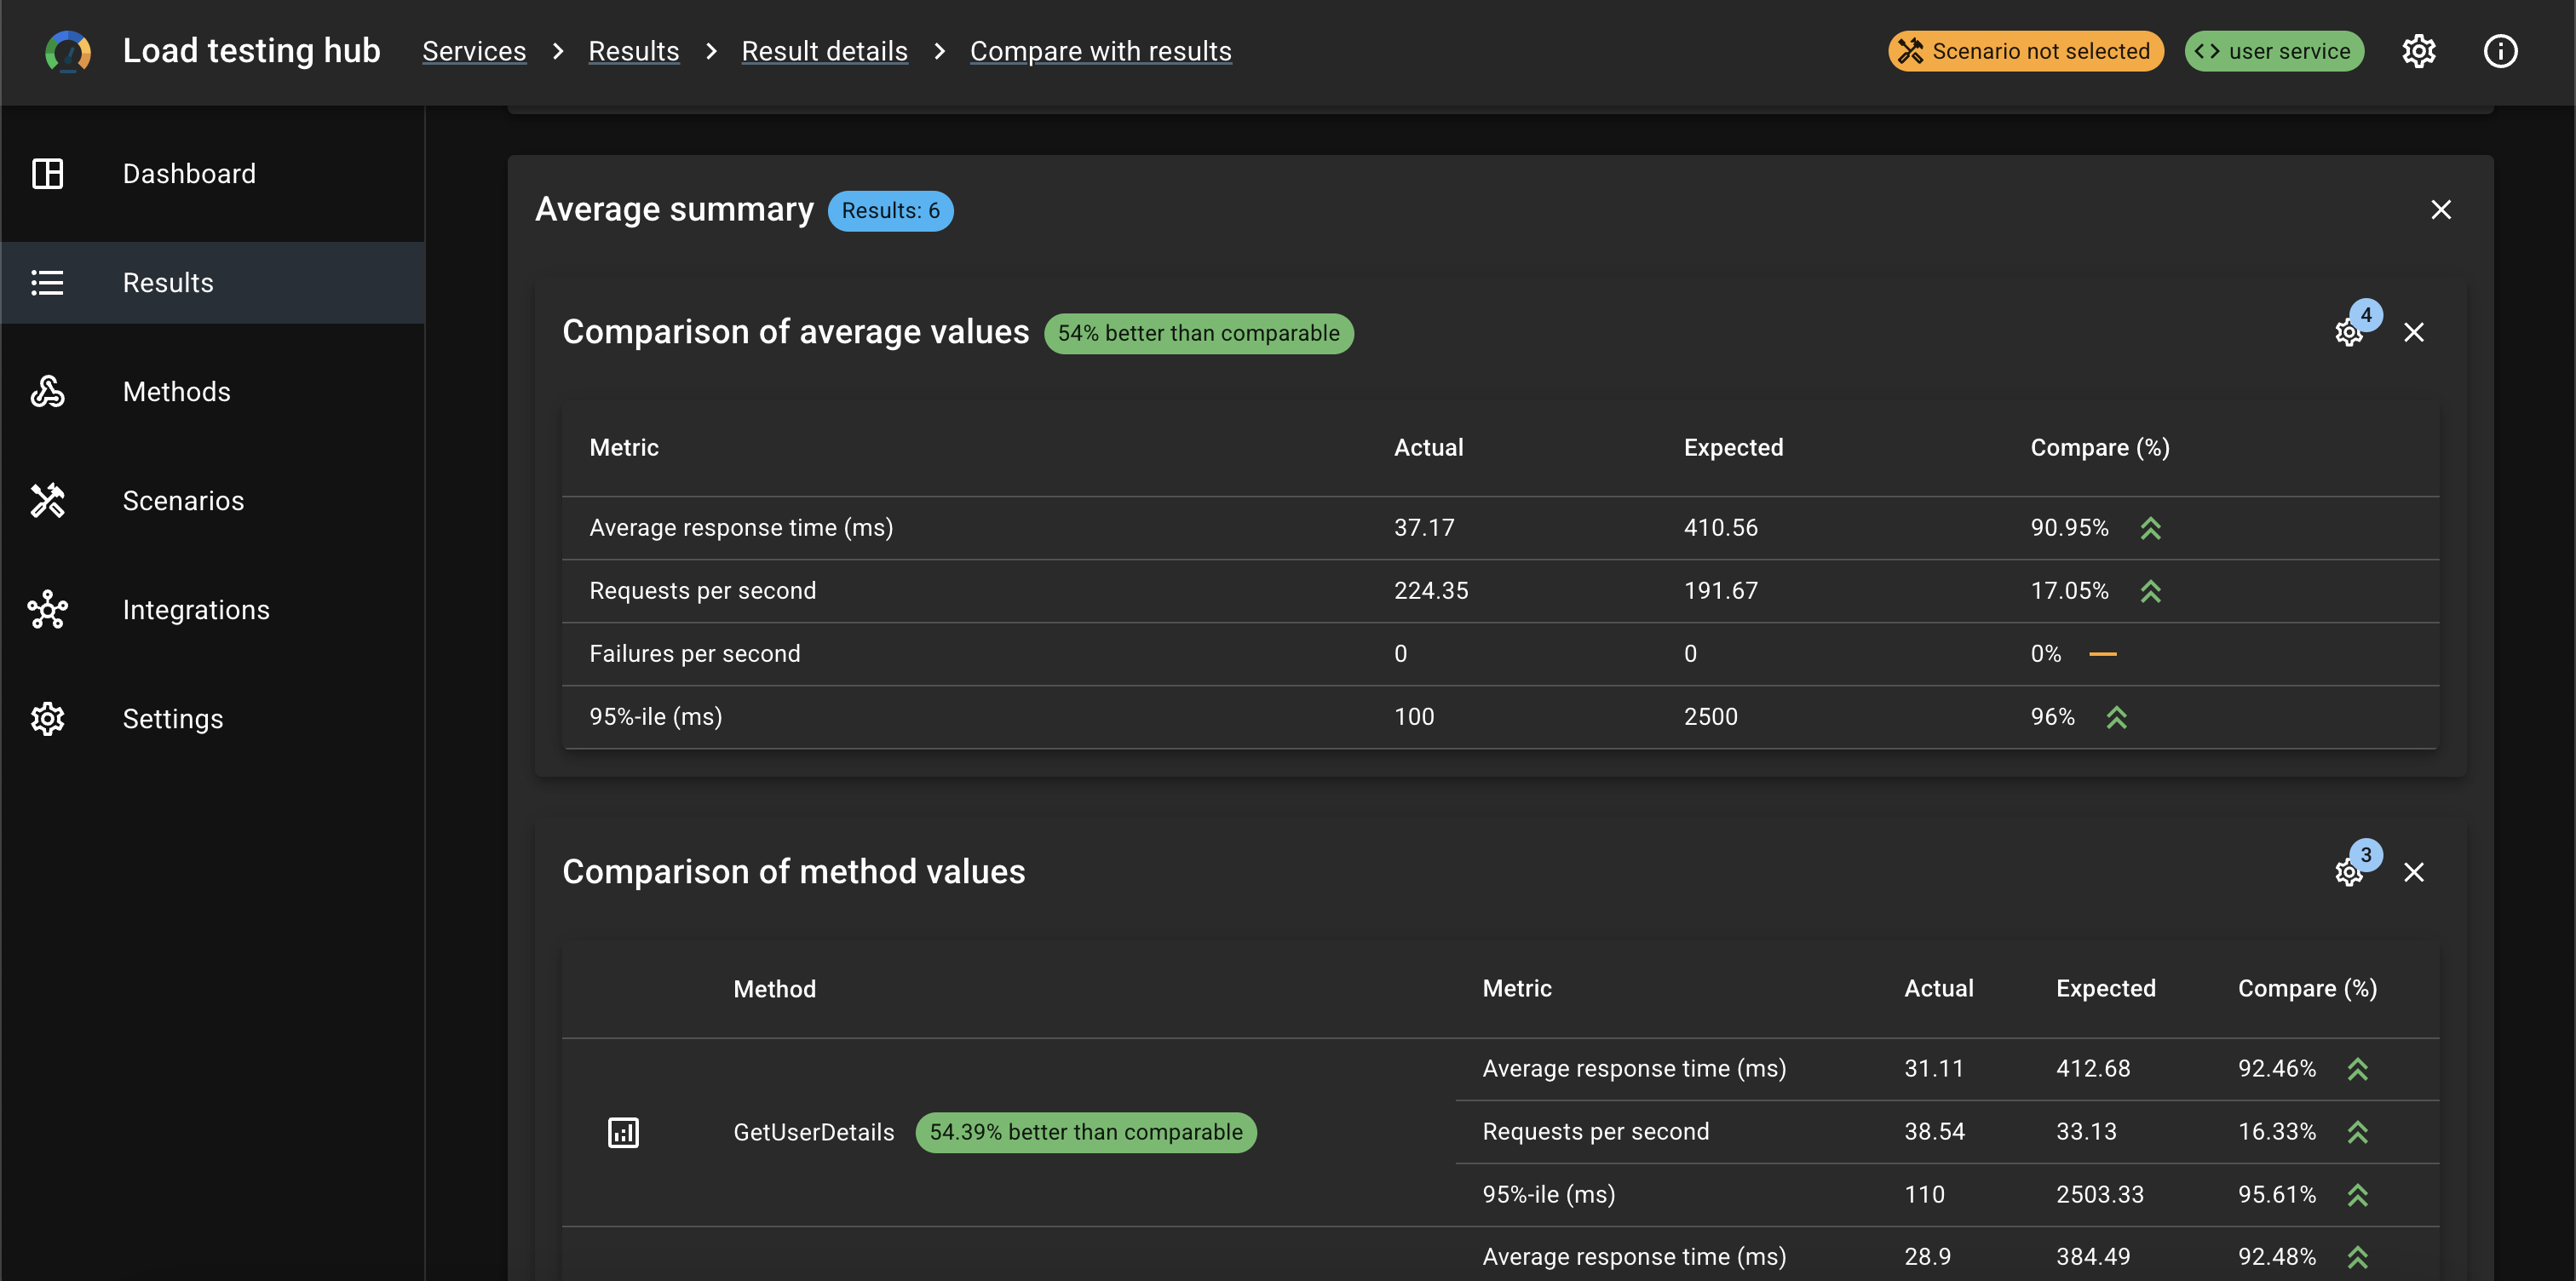Click Compare (%) header in averages table
The image size is (2576, 1281).
point(2100,448)
